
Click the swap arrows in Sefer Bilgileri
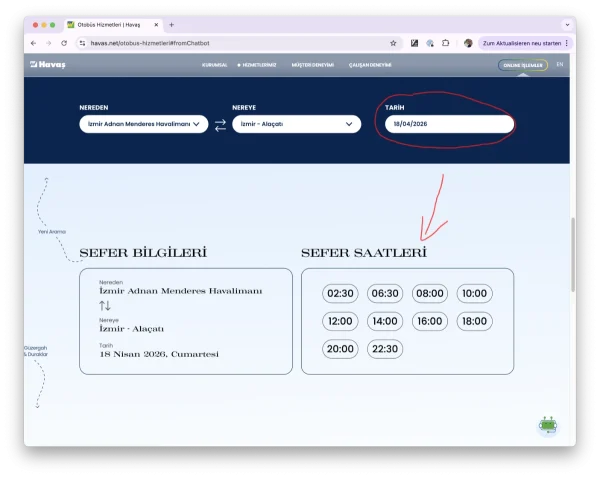click(105, 305)
